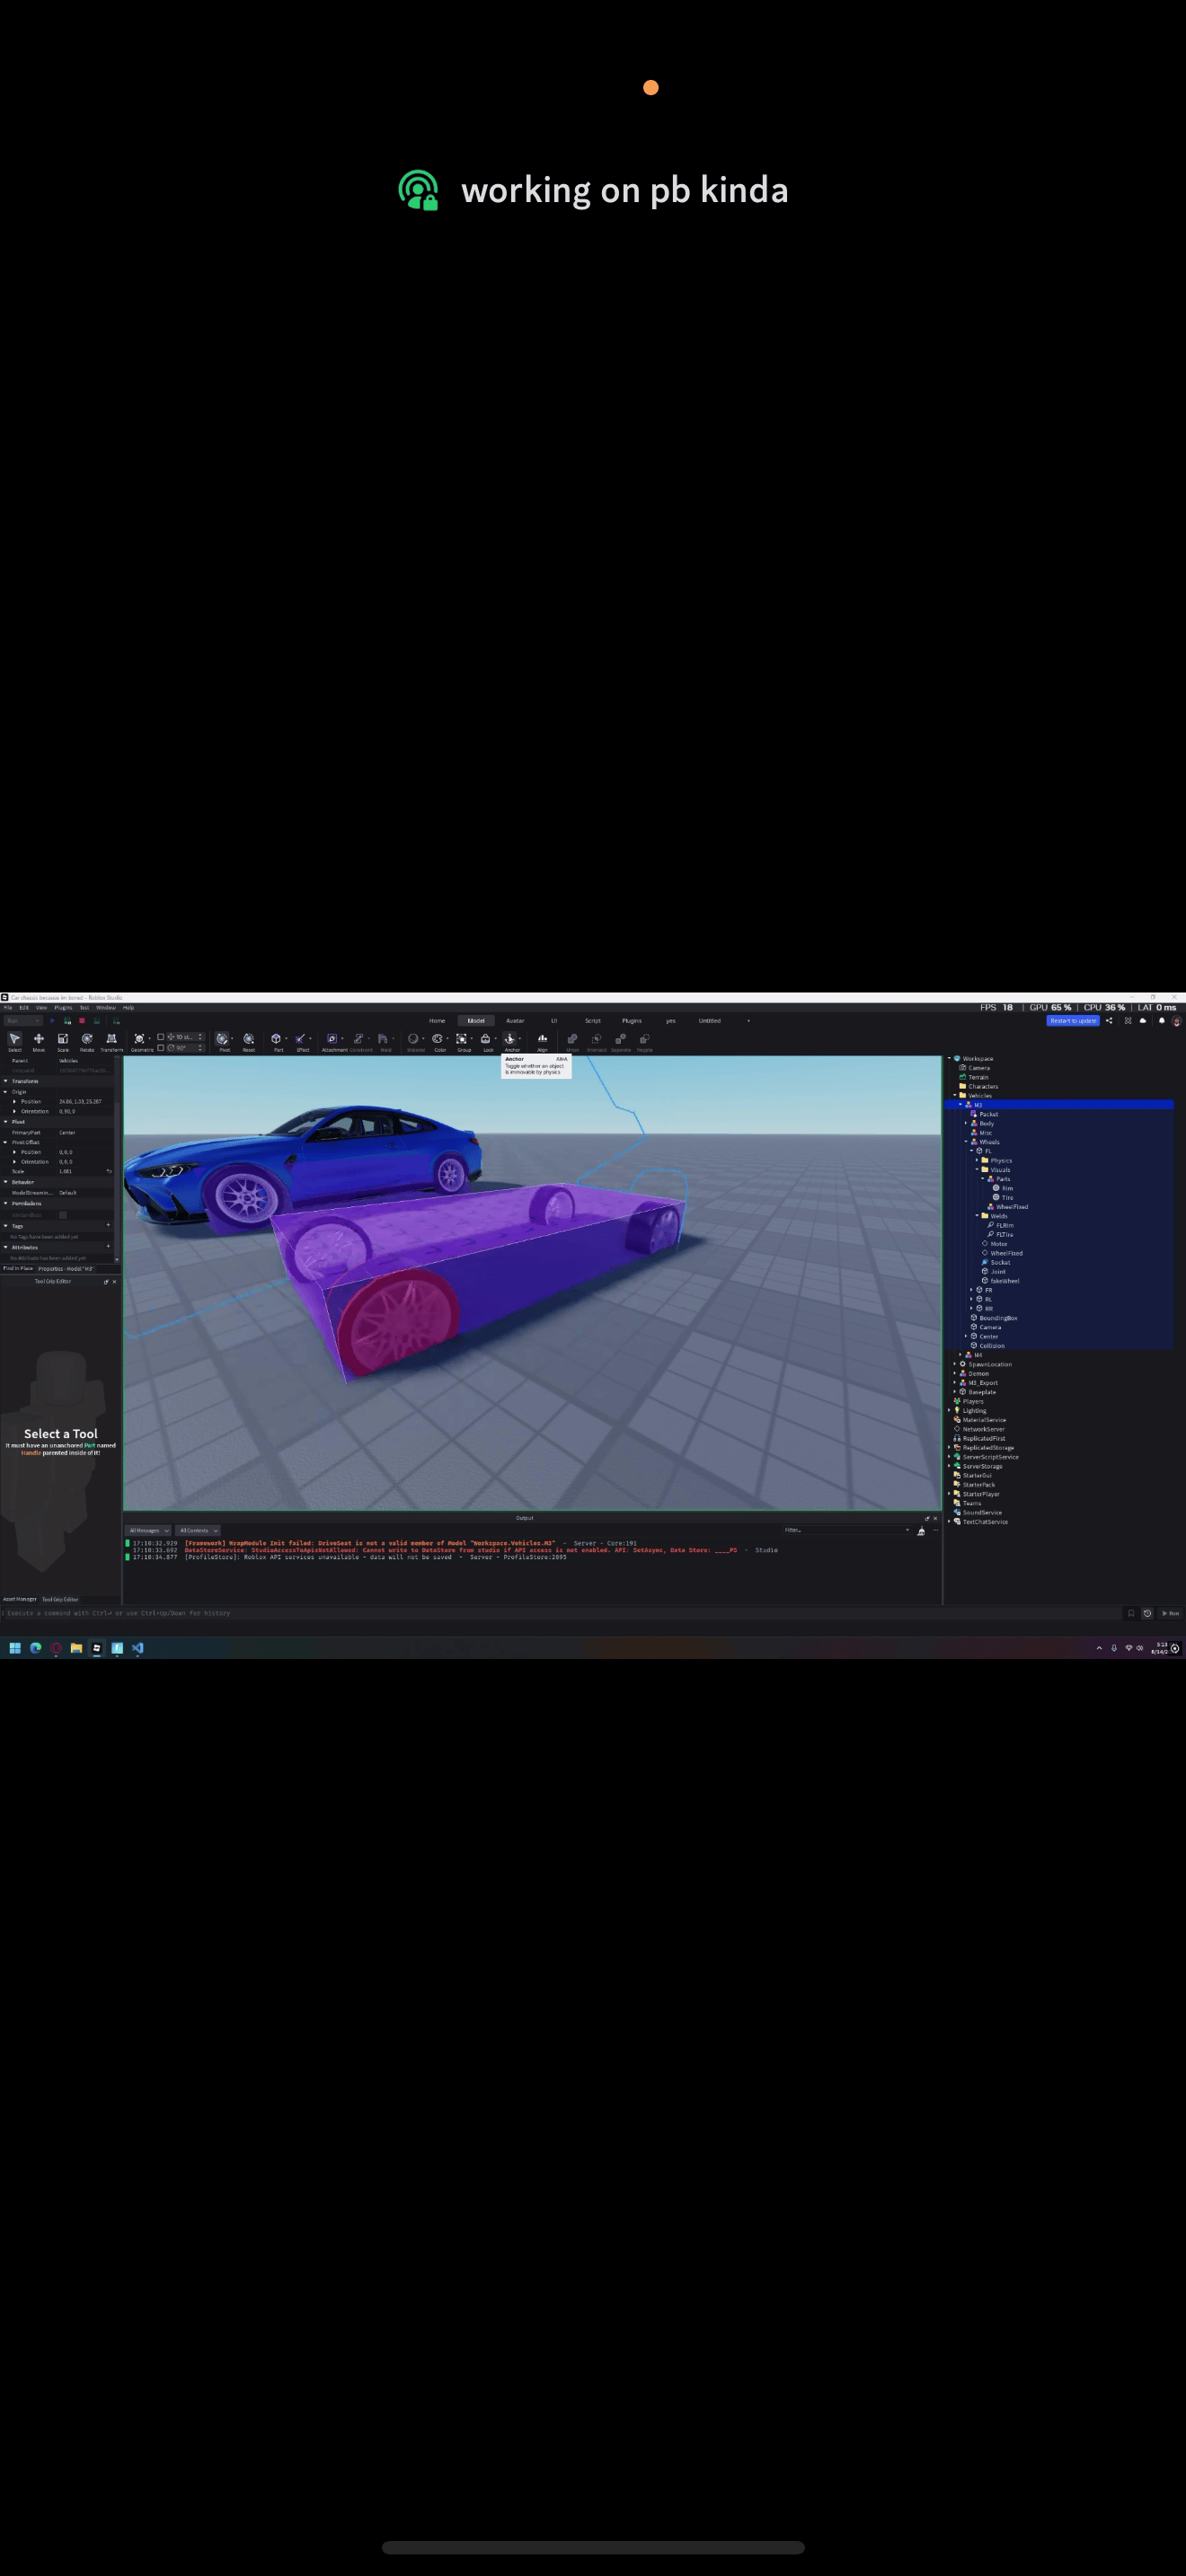The height and width of the screenshot is (2576, 1186).
Task: Open the Effect tool
Action: coord(300,1041)
